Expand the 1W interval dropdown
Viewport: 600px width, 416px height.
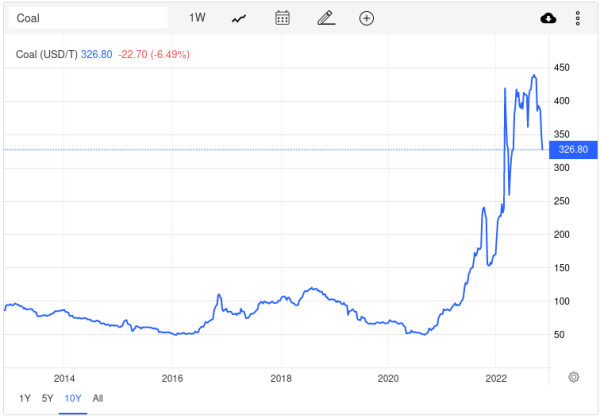[197, 18]
